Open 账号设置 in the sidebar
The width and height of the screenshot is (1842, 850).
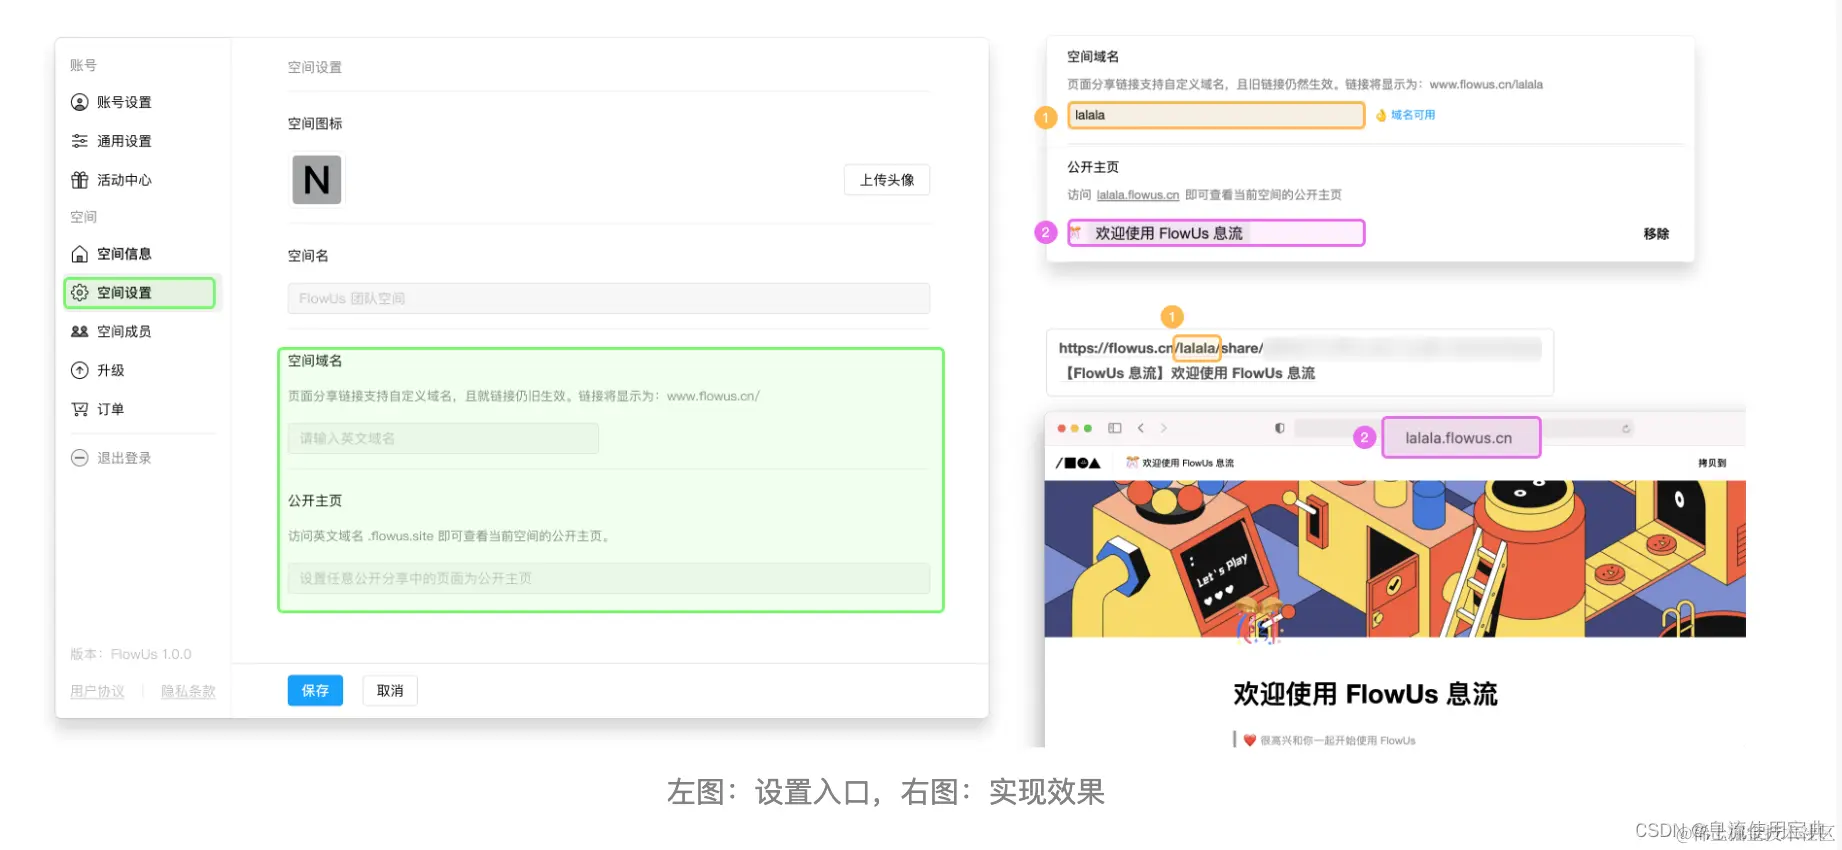(x=124, y=102)
